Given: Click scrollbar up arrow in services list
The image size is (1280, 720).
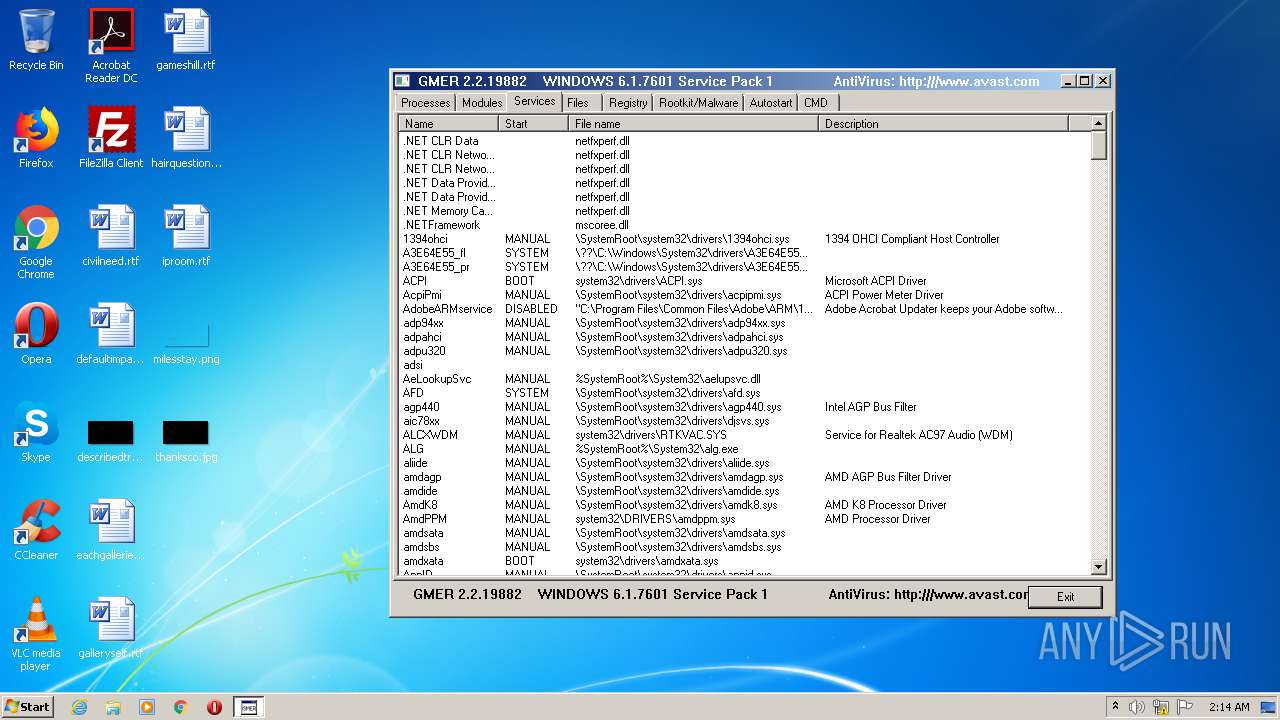Looking at the screenshot, I should click(1098, 123).
